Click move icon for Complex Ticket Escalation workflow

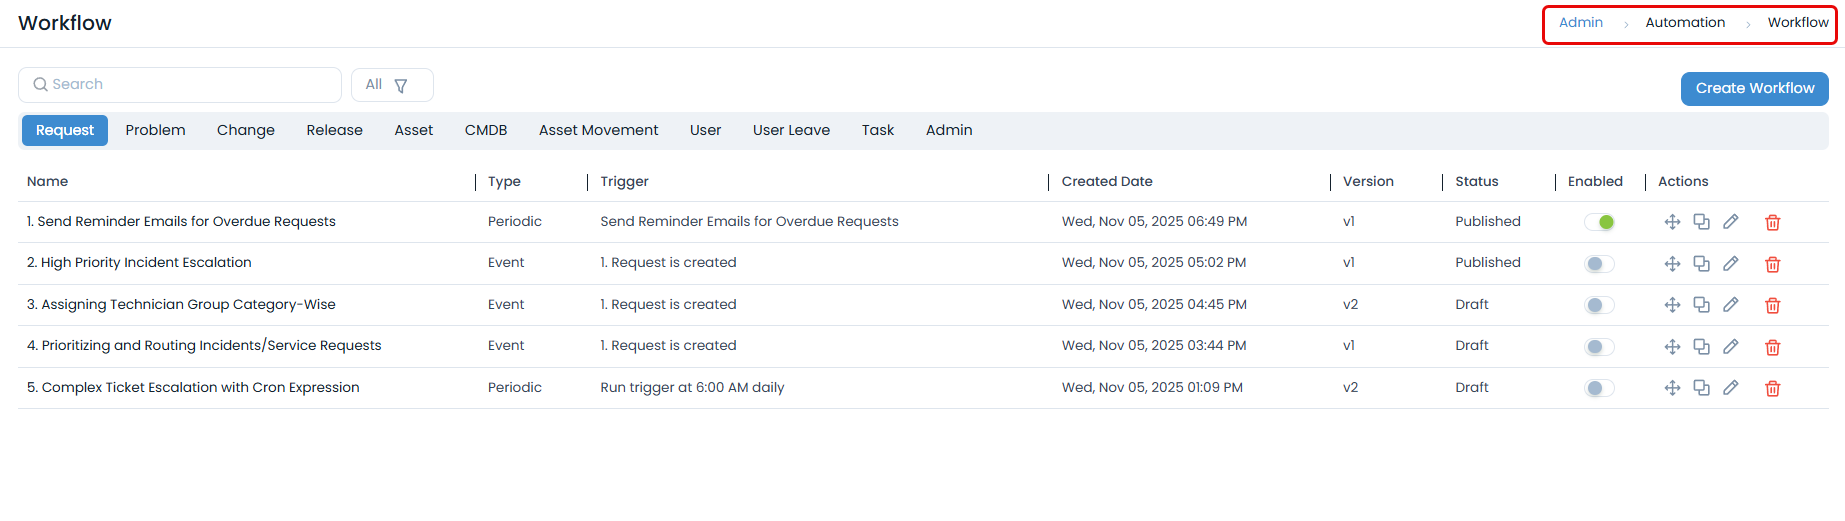pyautogui.click(x=1672, y=388)
